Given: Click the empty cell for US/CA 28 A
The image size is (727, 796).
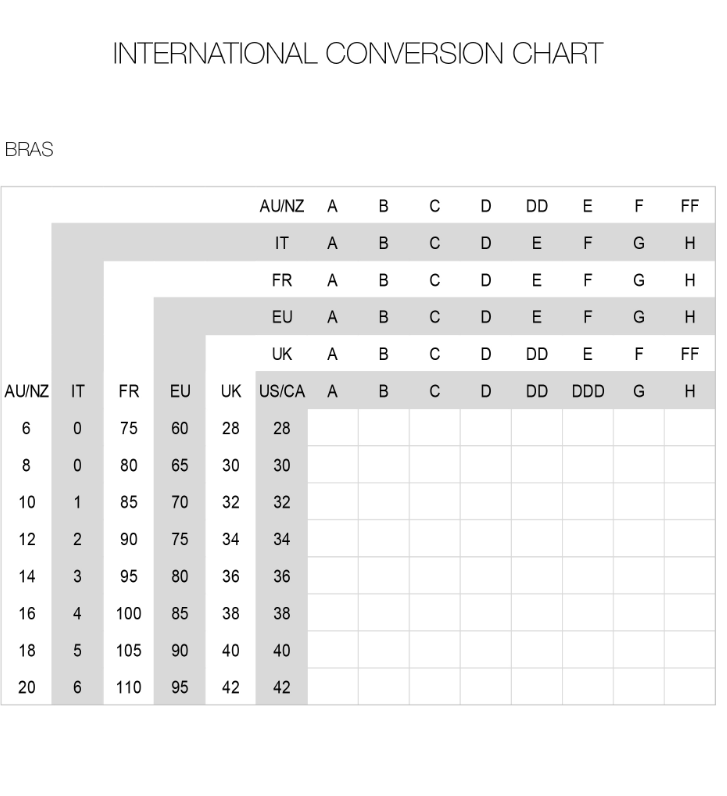Looking at the screenshot, I should click(x=333, y=427).
